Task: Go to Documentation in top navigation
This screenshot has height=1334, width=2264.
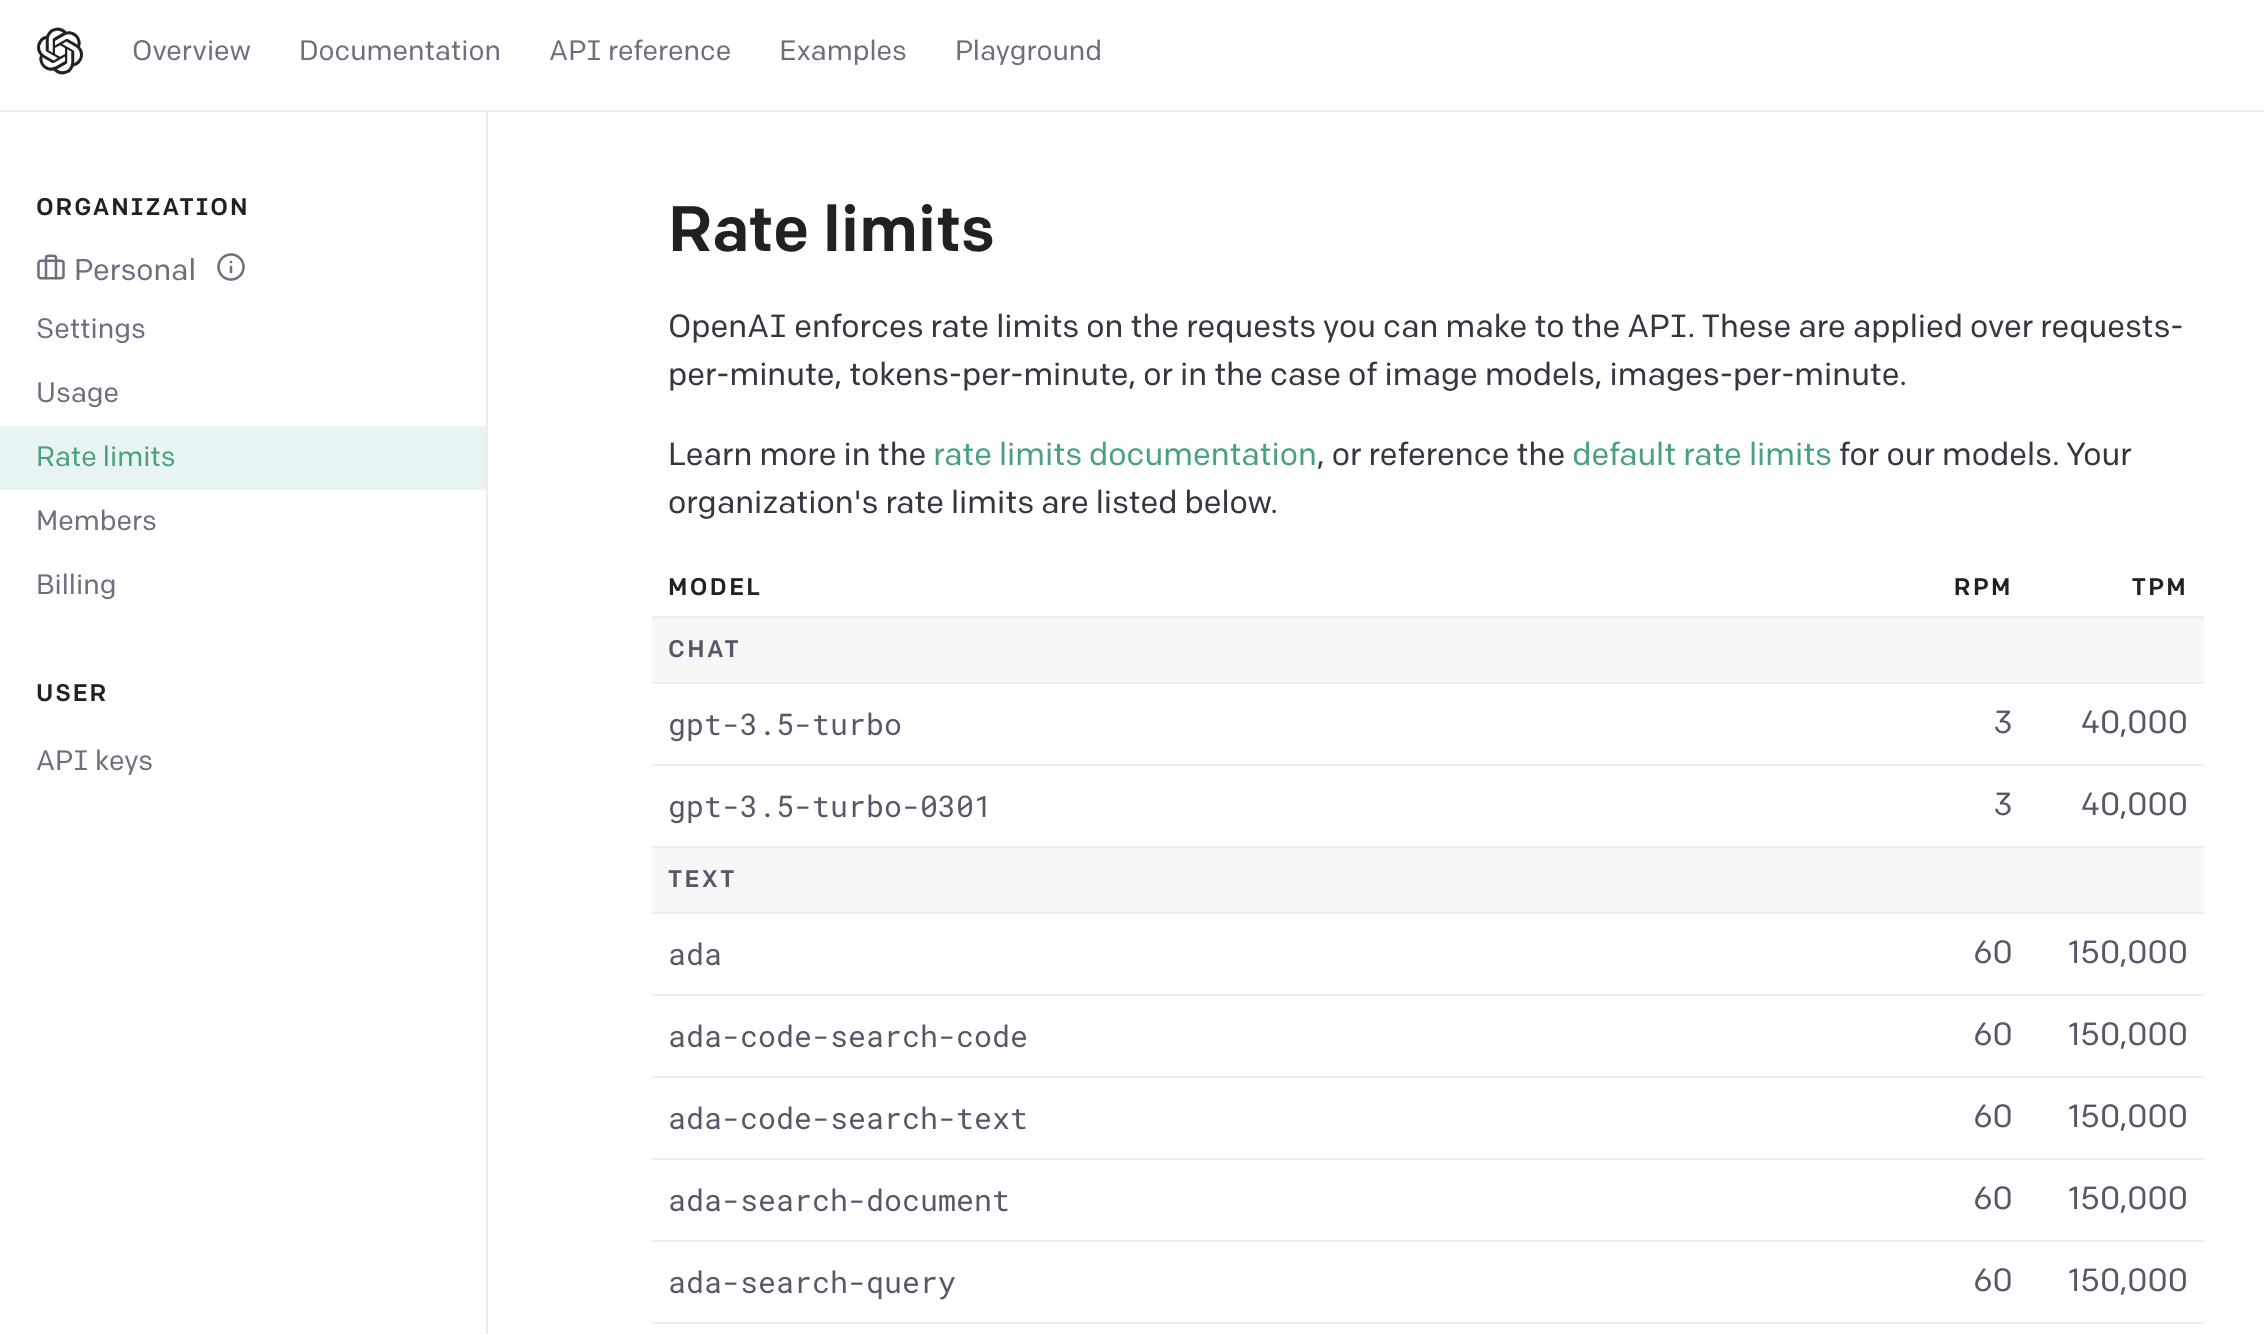Action: [400, 51]
